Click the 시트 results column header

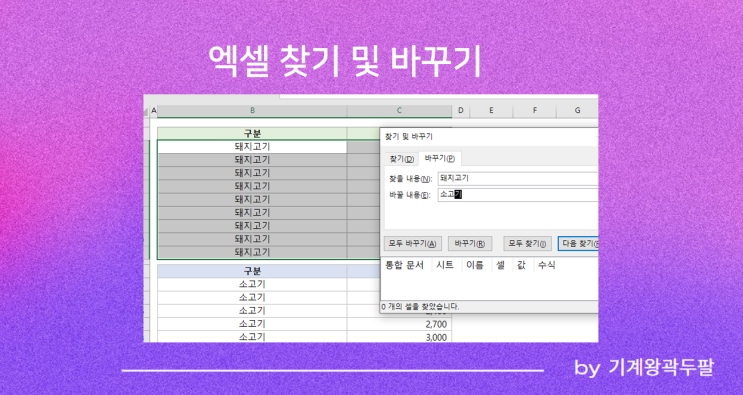(x=445, y=265)
